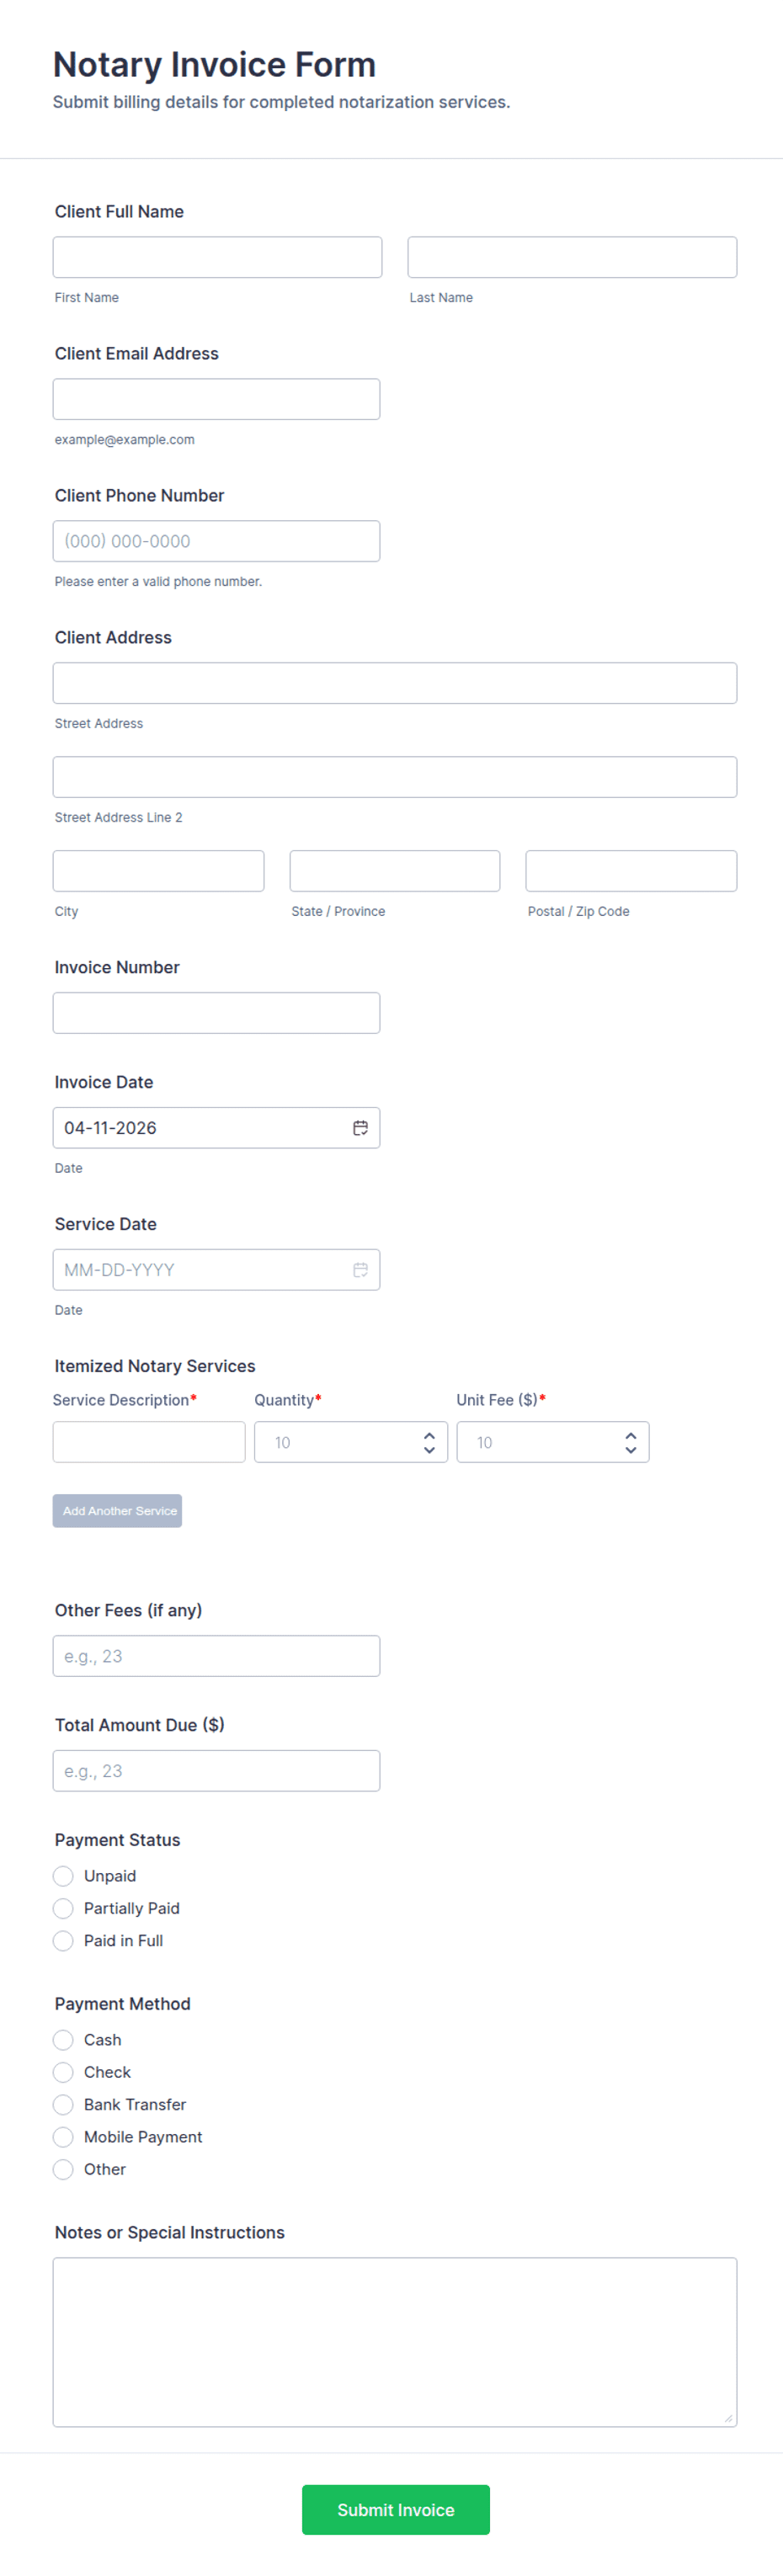Viewport: 783px width, 2576px height.
Task: Choose Bank Transfer payment method
Action: pyautogui.click(x=63, y=2104)
